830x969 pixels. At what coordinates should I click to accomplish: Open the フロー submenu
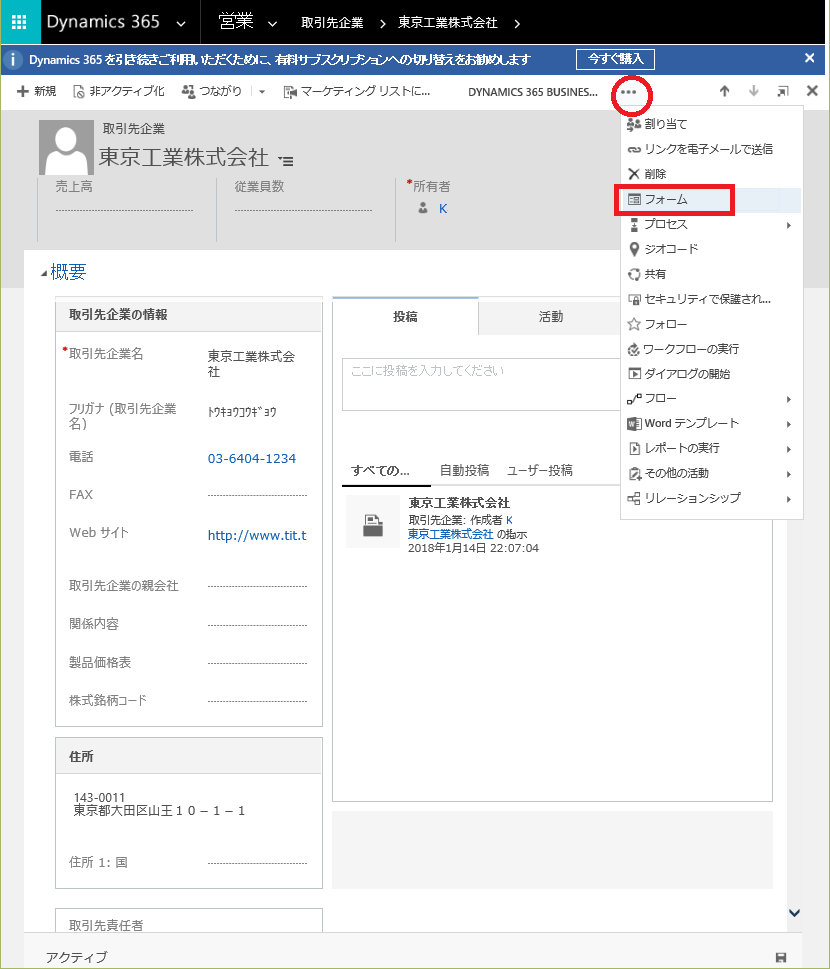[x=711, y=399]
